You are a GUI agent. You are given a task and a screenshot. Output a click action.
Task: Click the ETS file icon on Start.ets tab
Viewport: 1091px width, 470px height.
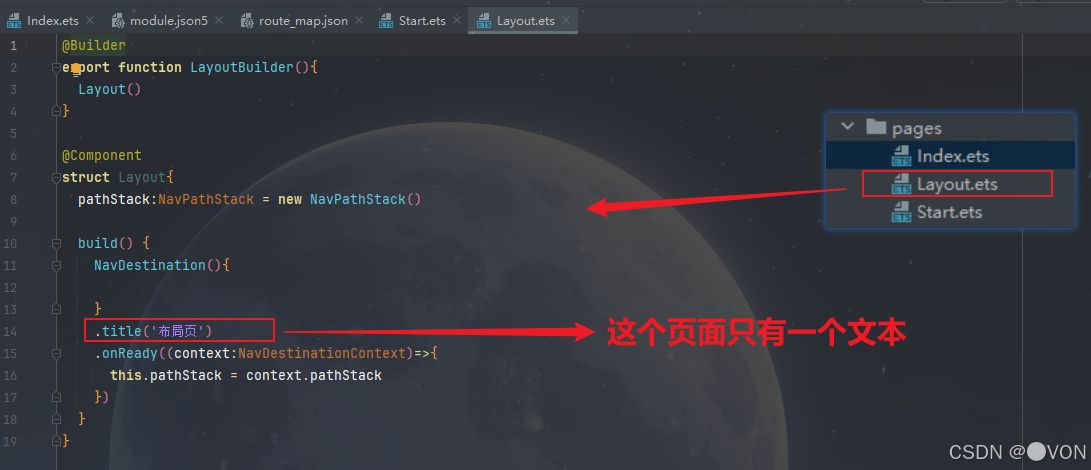pos(387,21)
